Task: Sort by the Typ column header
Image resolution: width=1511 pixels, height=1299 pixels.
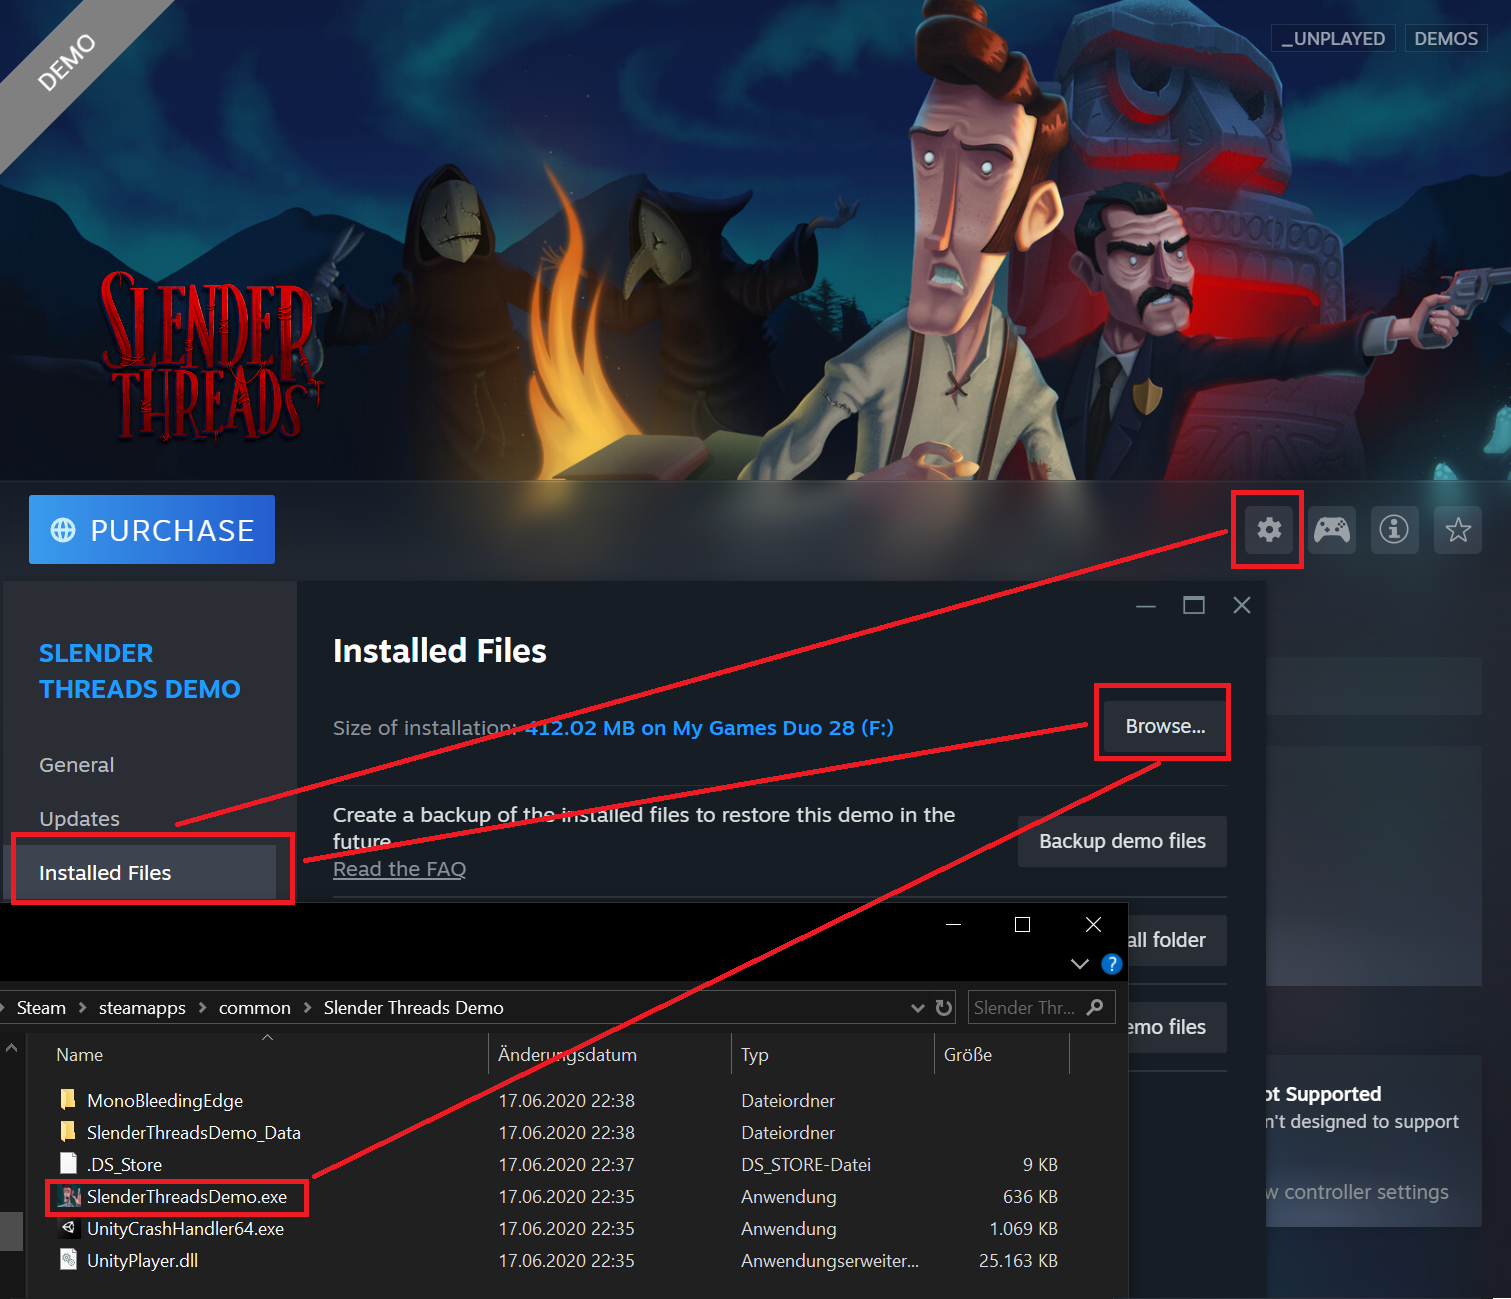Action: click(755, 1055)
